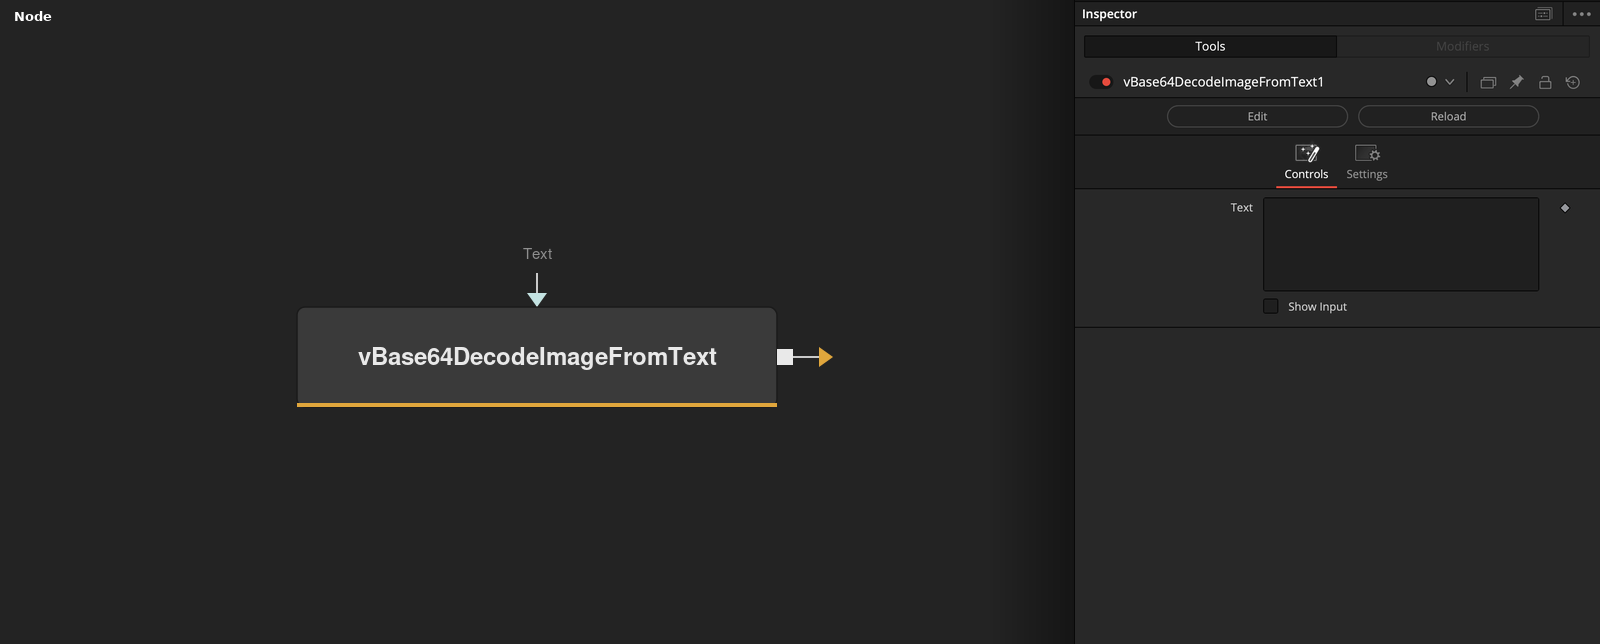
Task: Disable the vBase64DecodeImageFromText1 enable switch
Action: (1101, 82)
